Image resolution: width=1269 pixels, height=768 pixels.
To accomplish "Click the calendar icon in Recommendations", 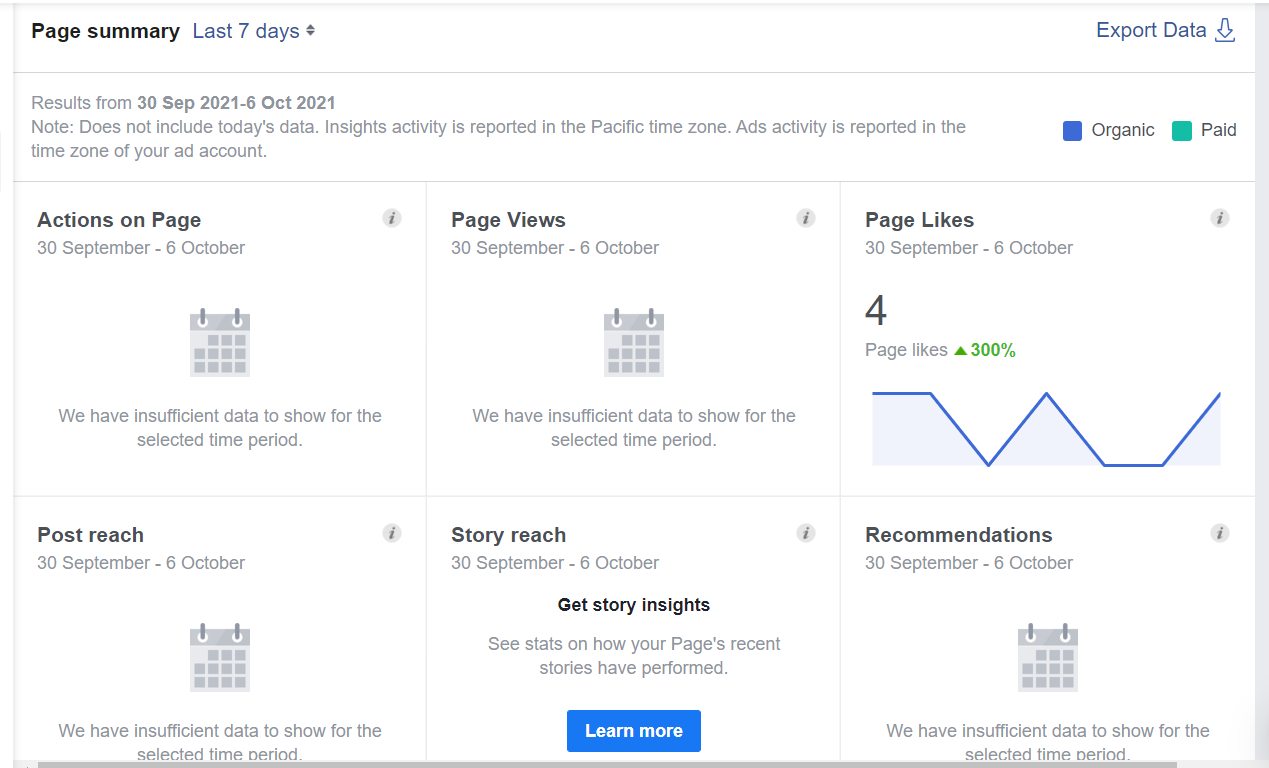I will (x=1048, y=658).
